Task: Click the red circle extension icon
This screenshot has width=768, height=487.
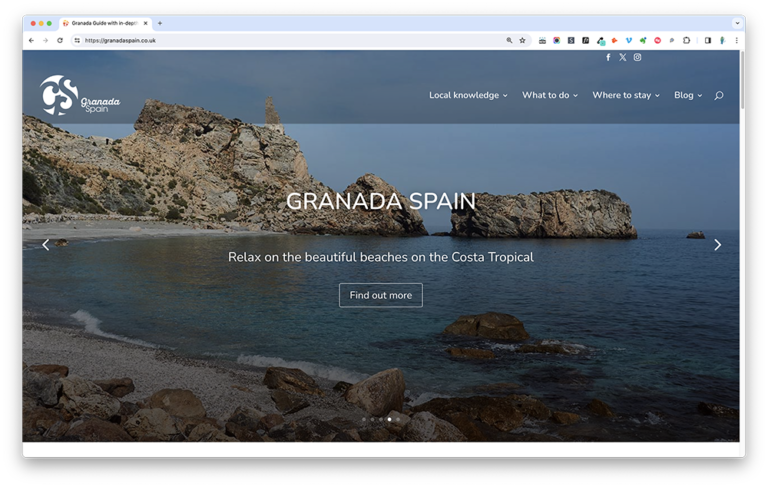Action: [x=658, y=41]
